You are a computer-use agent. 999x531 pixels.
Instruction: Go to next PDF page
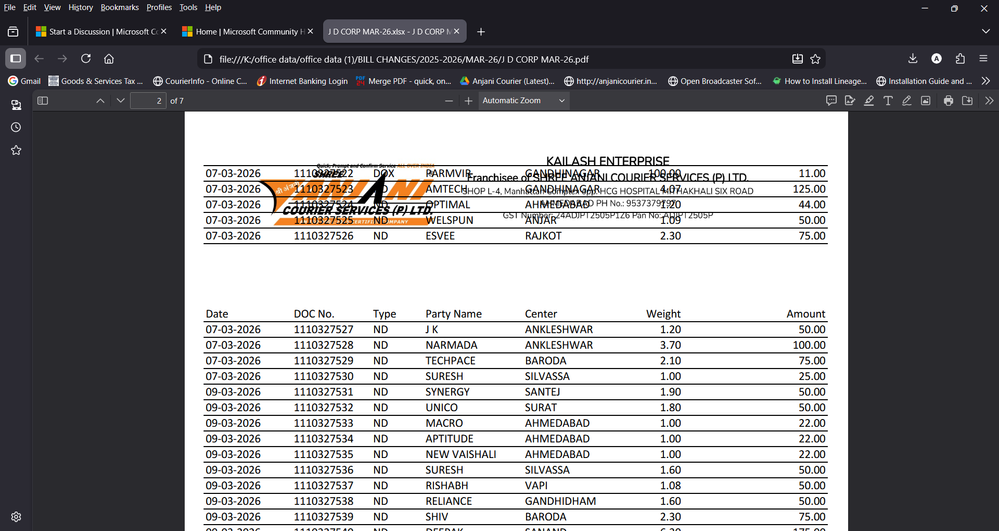pyautogui.click(x=120, y=101)
